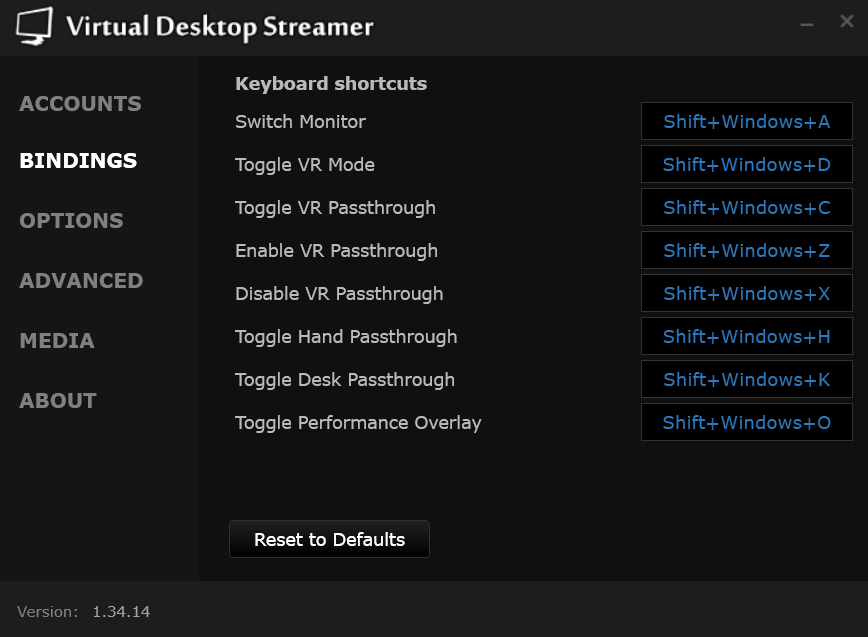Image resolution: width=868 pixels, height=637 pixels.
Task: Close the Virtual Desktop Streamer window
Action: pos(846,22)
